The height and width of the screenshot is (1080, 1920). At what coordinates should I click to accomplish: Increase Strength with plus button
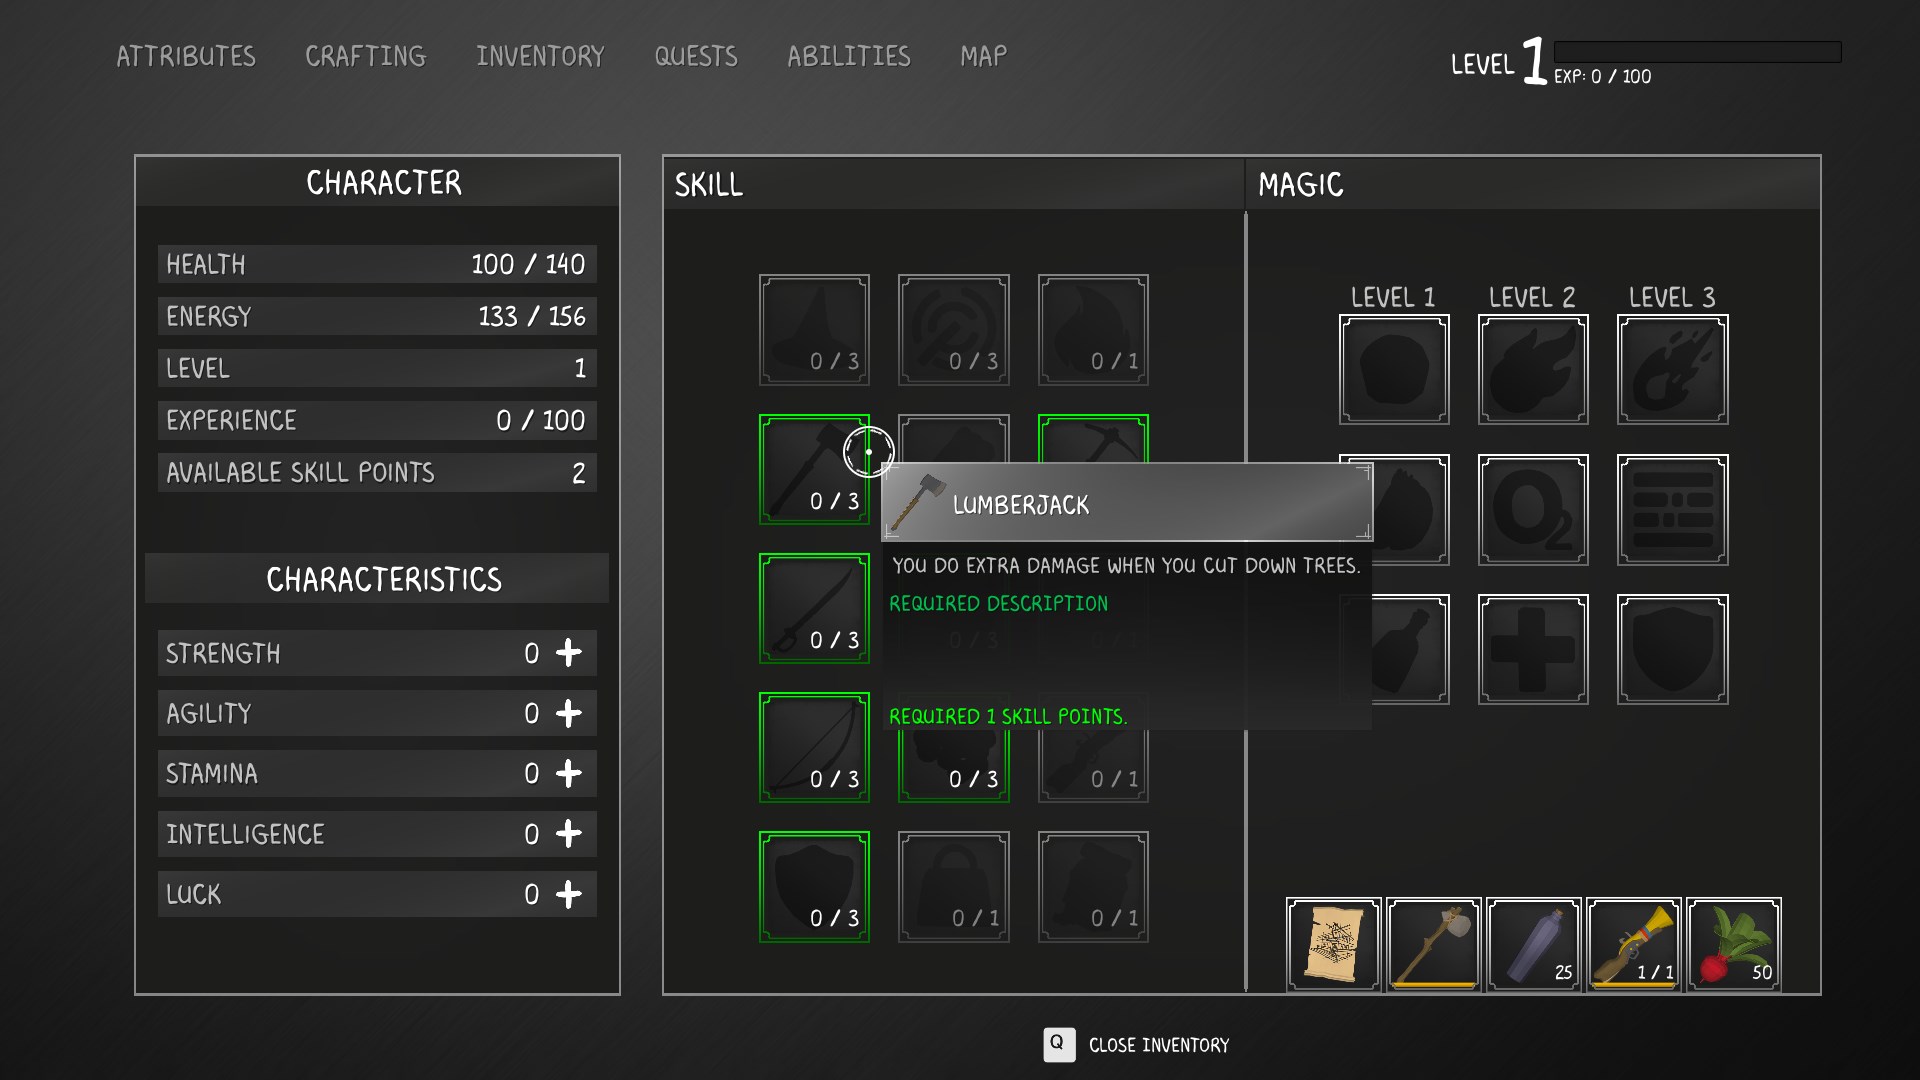569,653
